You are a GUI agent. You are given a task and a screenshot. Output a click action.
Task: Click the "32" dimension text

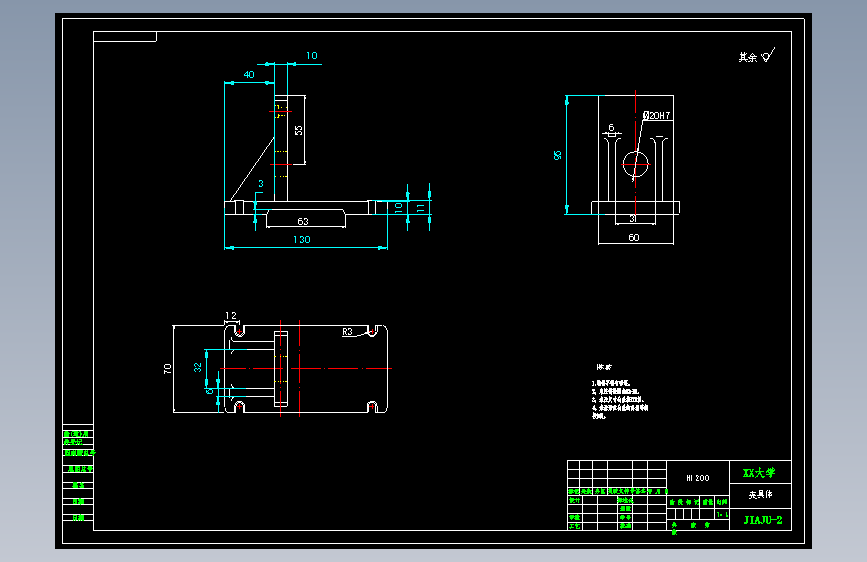tap(197, 367)
